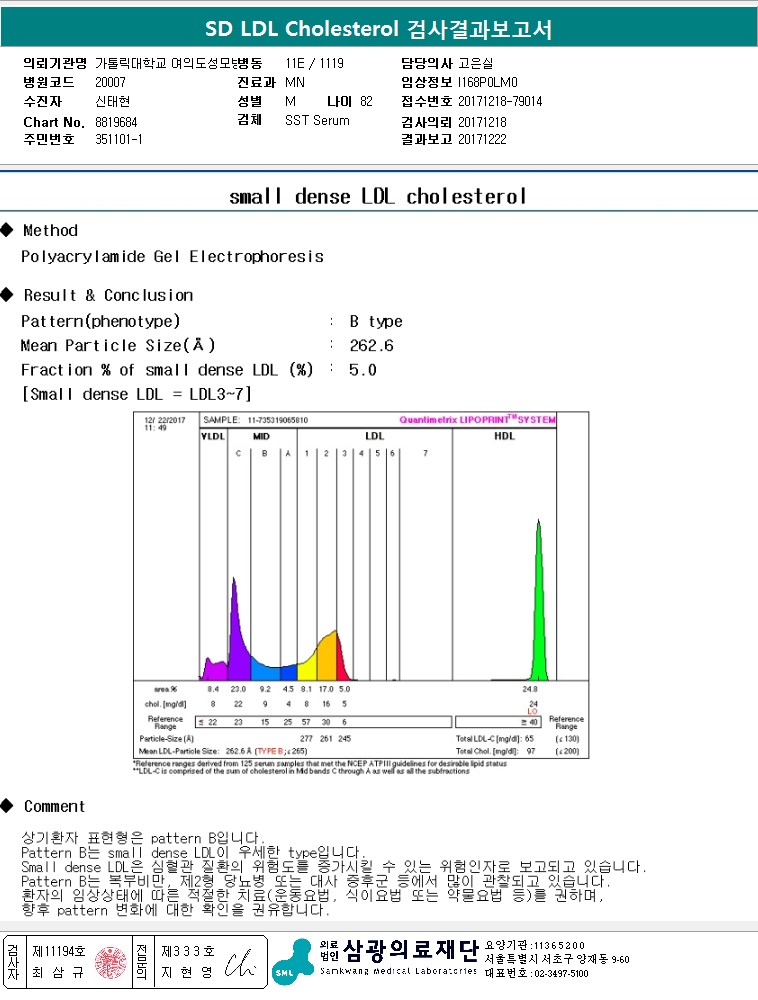Click the red 'LO' flag under HDL
Image resolution: width=758 pixels, height=1000 pixels.
pos(532,711)
